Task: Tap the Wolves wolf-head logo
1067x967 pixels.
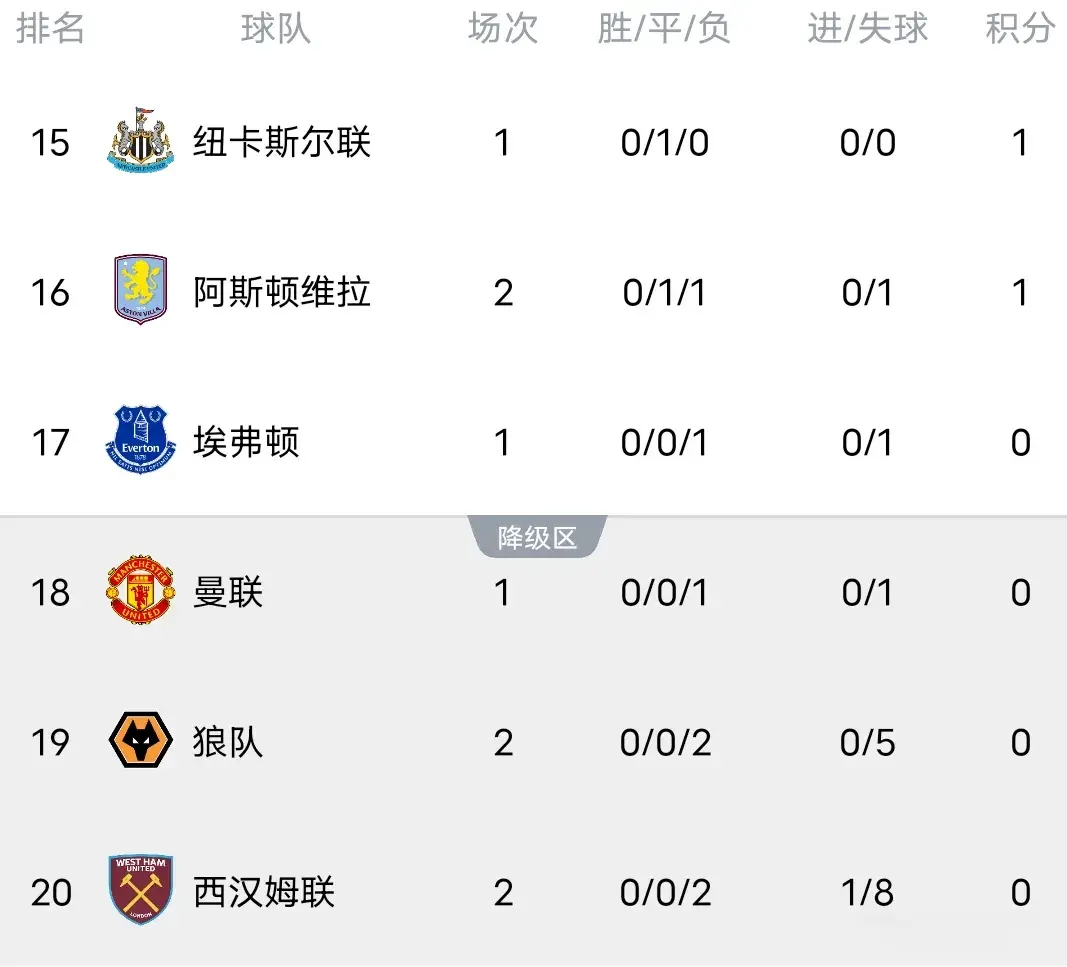Action: pos(141,740)
